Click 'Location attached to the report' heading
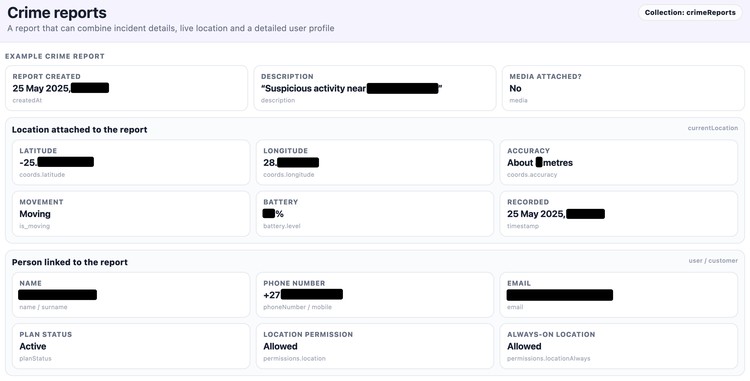 (x=79, y=130)
